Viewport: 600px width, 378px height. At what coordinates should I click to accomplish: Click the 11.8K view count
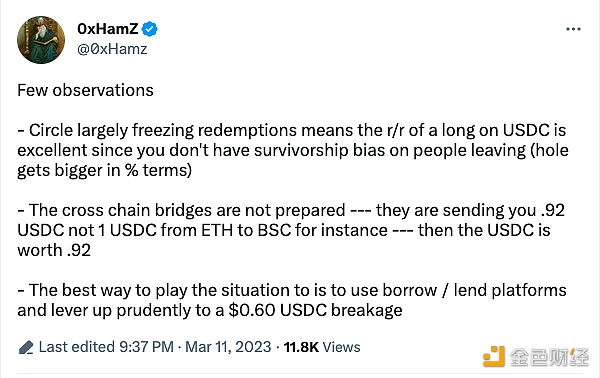(301, 347)
